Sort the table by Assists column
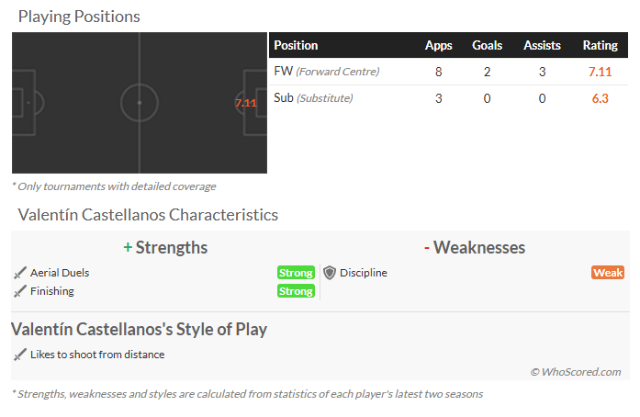The height and width of the screenshot is (417, 640). tap(541, 46)
